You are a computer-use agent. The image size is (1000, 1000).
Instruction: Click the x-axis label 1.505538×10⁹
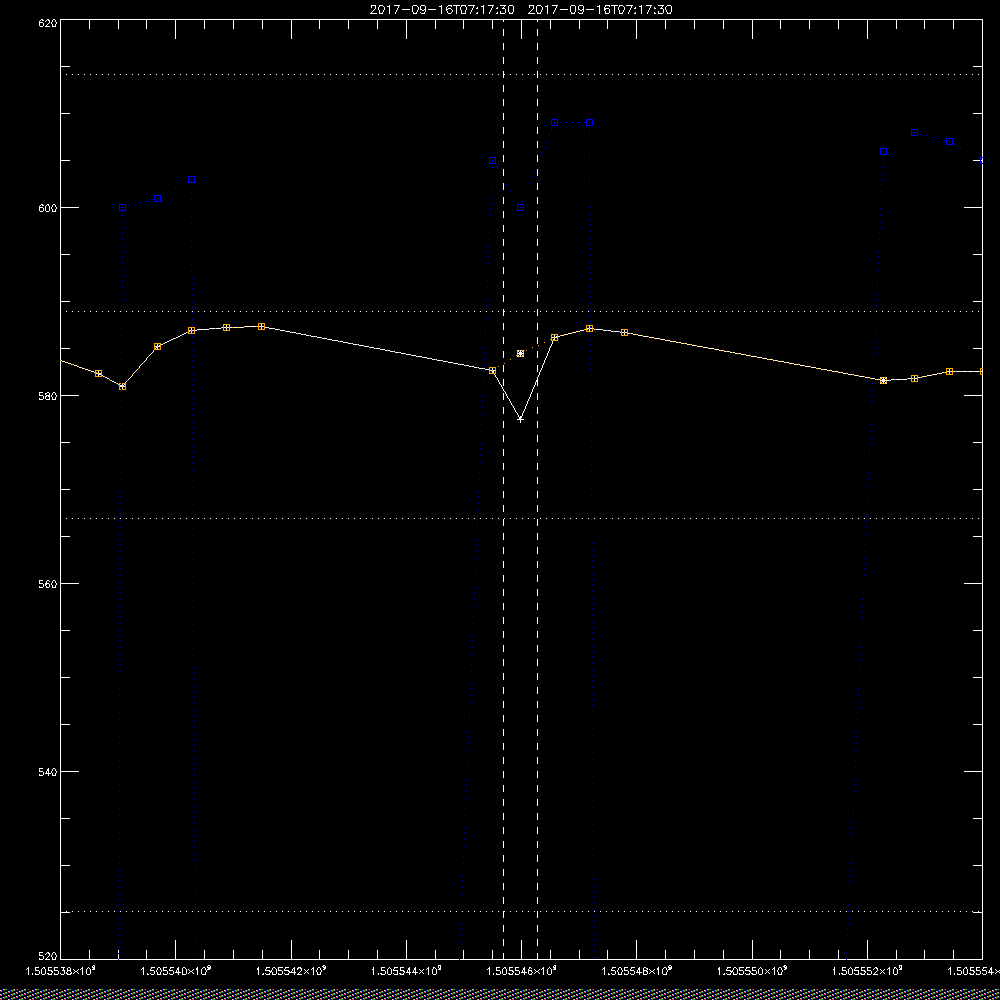click(x=61, y=971)
